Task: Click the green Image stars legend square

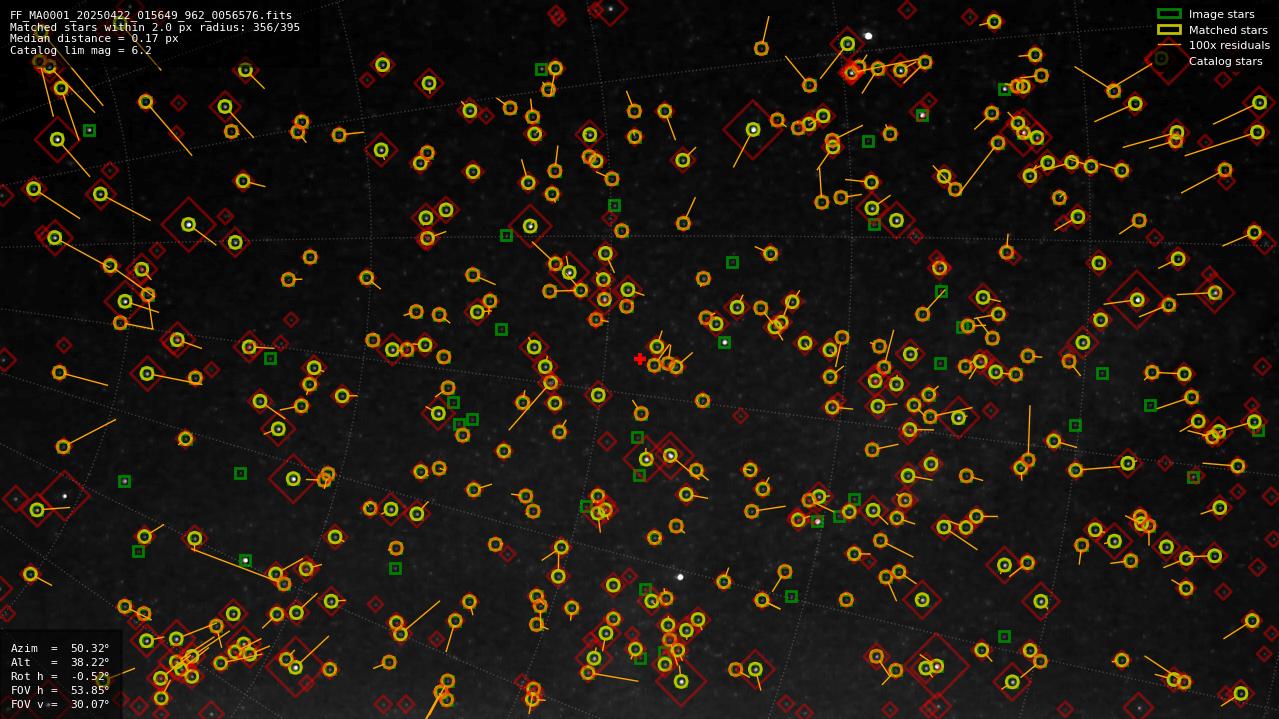Action: 1169,14
